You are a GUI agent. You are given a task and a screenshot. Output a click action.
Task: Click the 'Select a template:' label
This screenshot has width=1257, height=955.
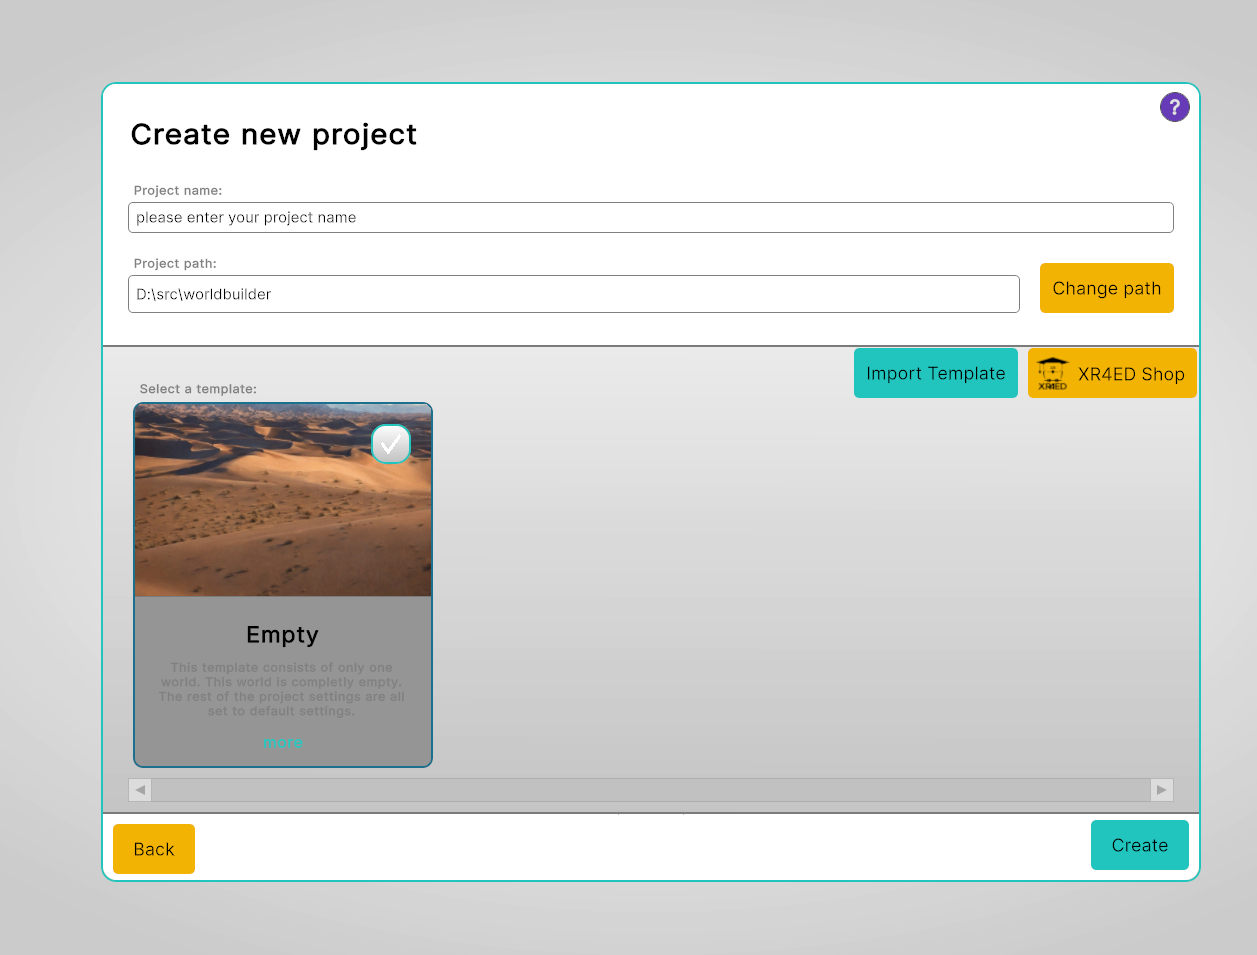[x=198, y=389]
